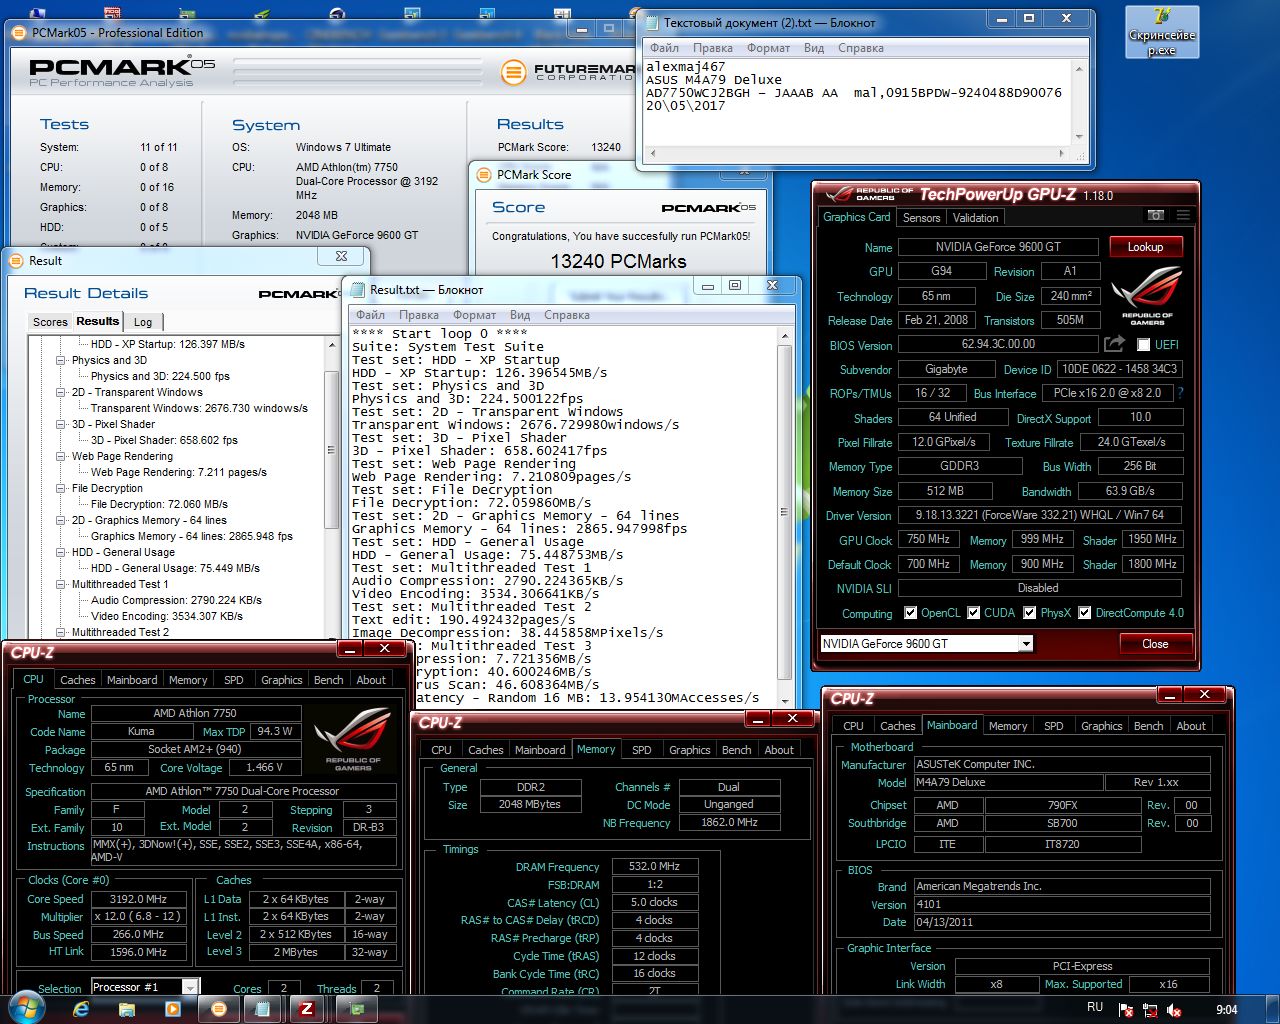Open Action Center flag tray icon
This screenshot has width=1280, height=1024.
coord(1125,1010)
